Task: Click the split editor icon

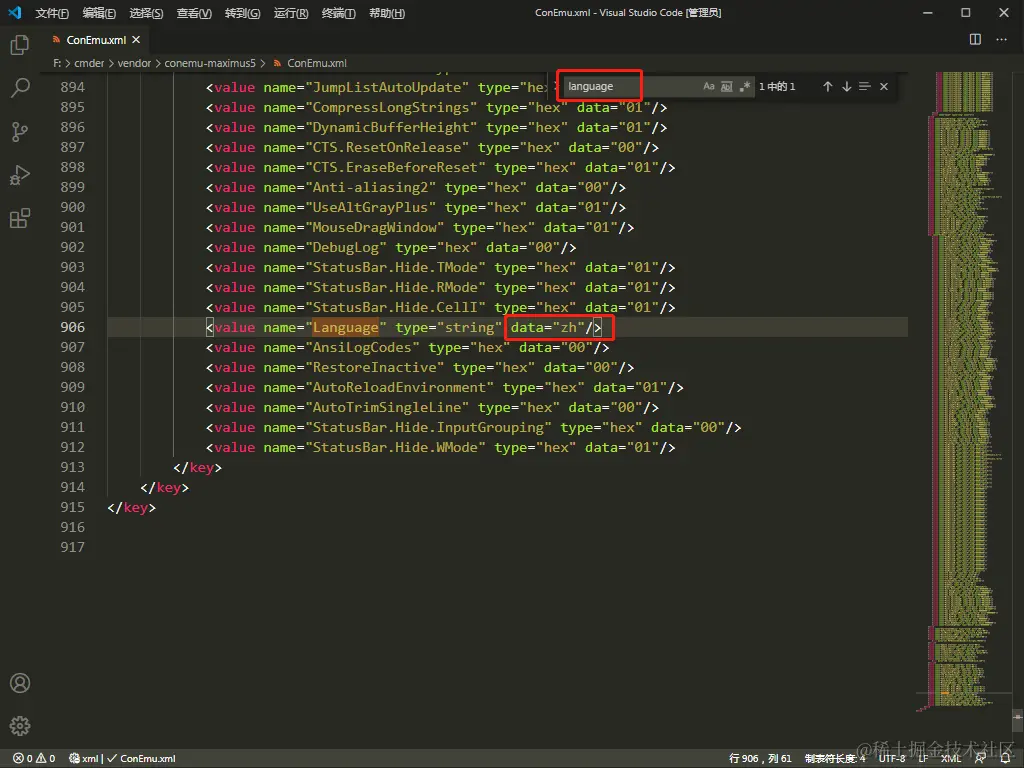Action: tap(975, 40)
